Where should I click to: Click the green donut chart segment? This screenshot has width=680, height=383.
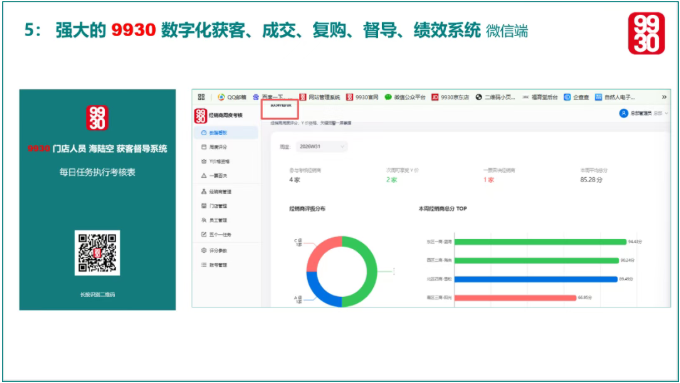[x=371, y=272]
